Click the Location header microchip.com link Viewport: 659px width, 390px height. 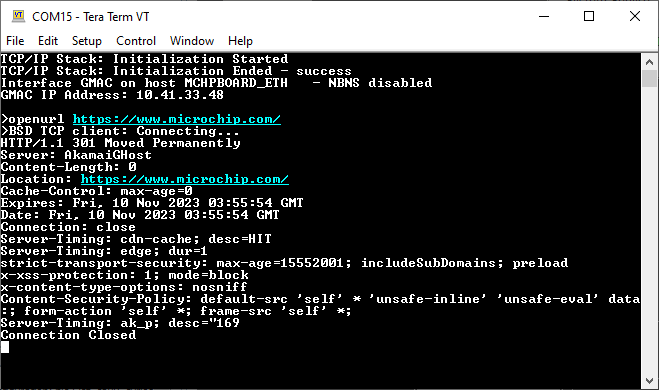coord(185,179)
